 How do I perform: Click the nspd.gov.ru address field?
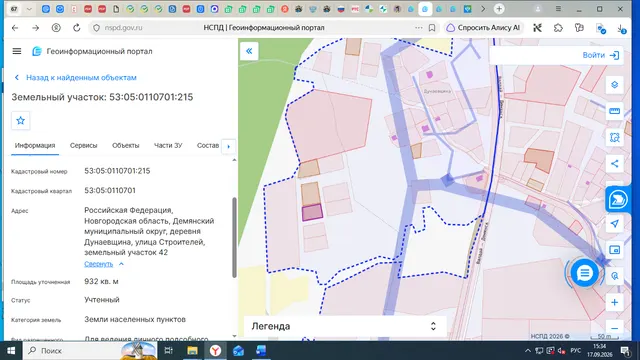123,28
